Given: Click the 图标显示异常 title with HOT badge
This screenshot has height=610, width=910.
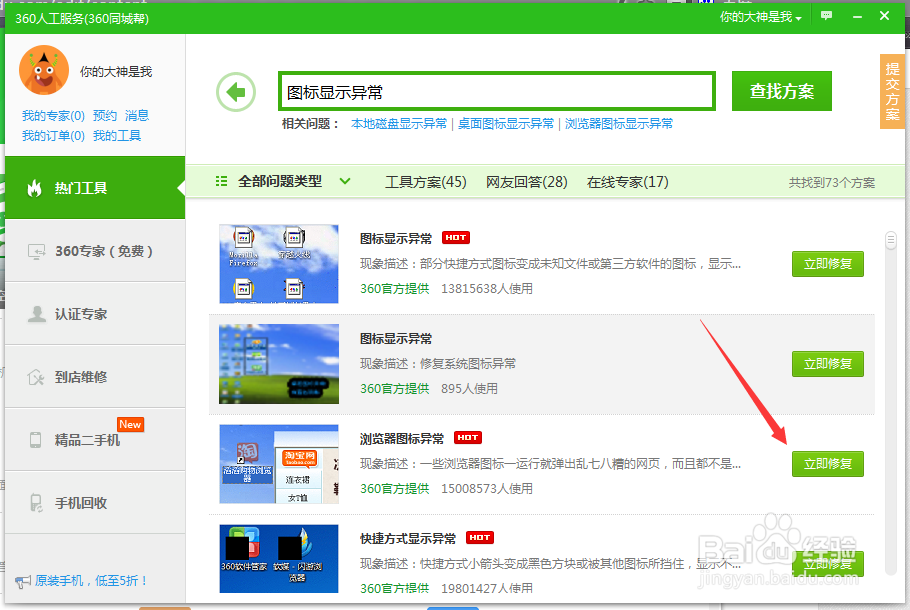Looking at the screenshot, I should coord(396,239).
